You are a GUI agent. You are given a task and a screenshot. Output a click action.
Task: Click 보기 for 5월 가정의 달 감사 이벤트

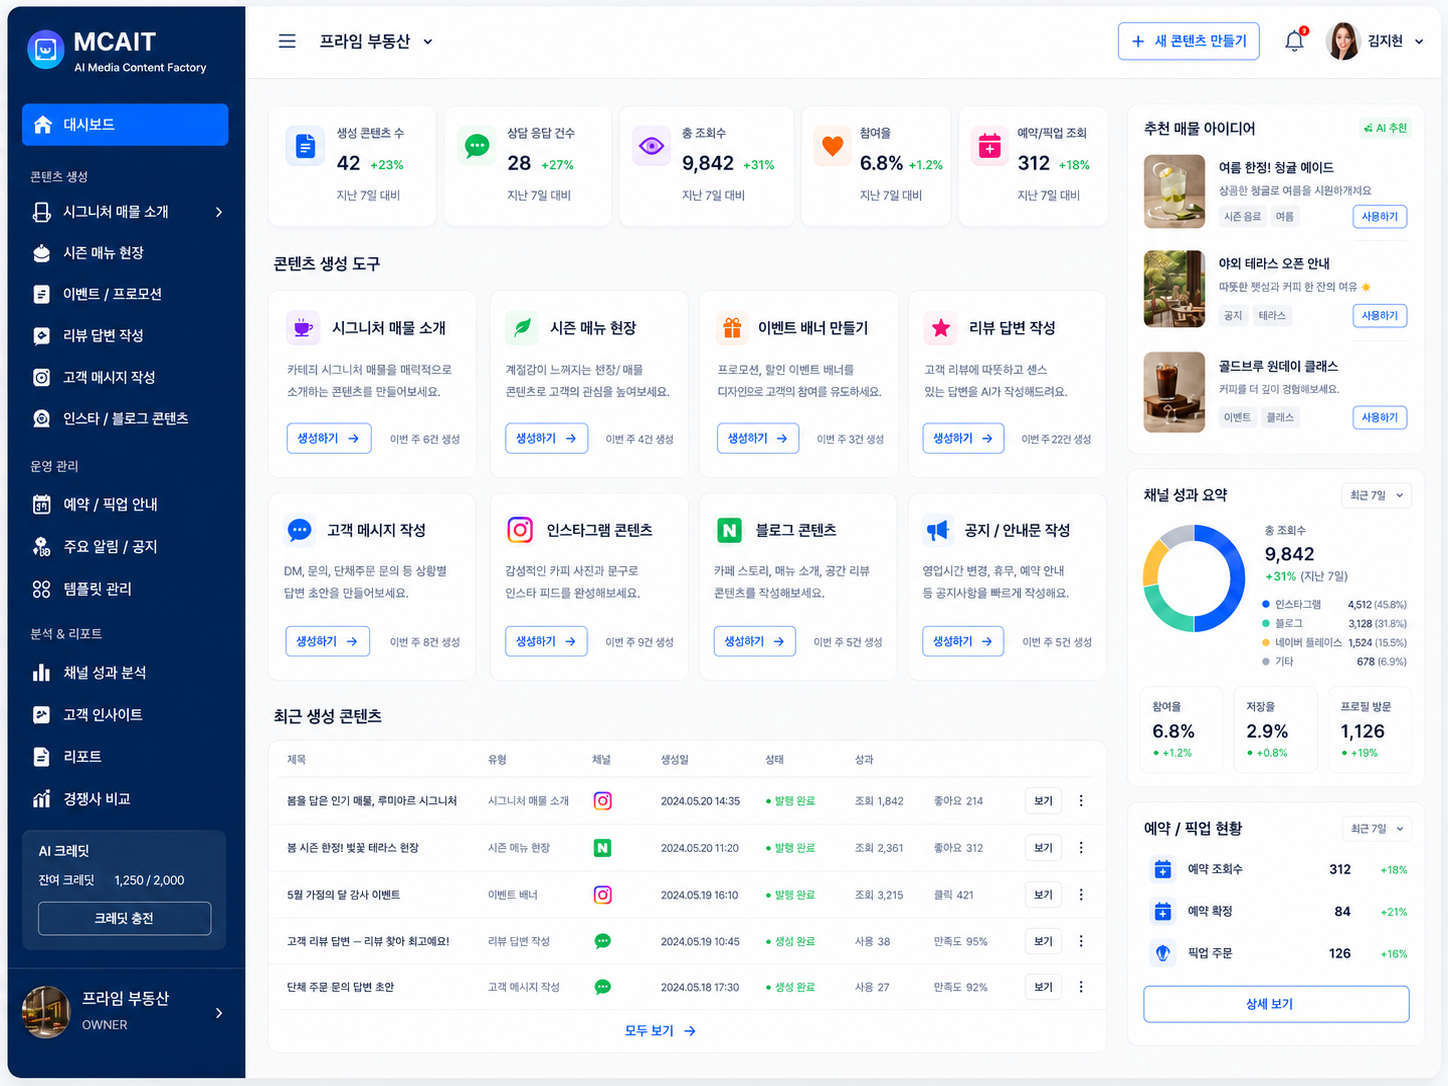(x=1043, y=895)
